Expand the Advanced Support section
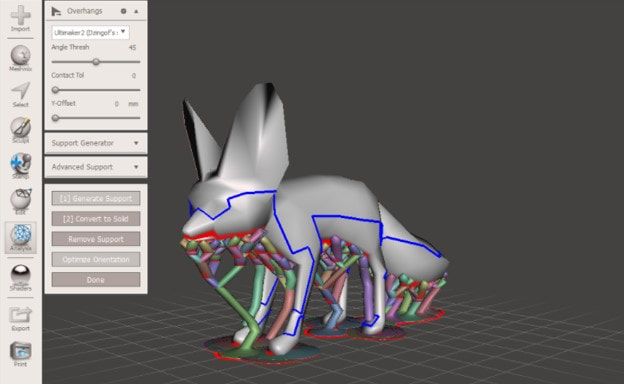Screen dimensions: 624x384 (96, 167)
